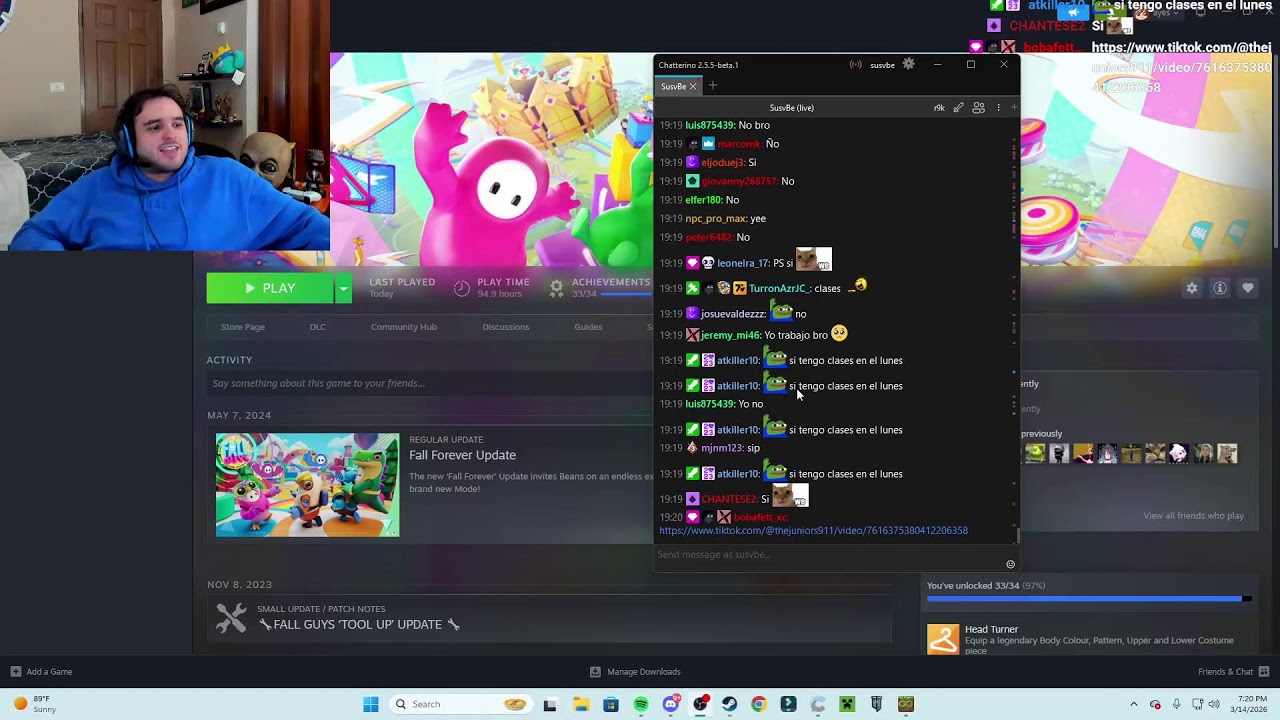Click the green PLAY button in Steam
This screenshot has height=720, width=1280.
coord(270,288)
